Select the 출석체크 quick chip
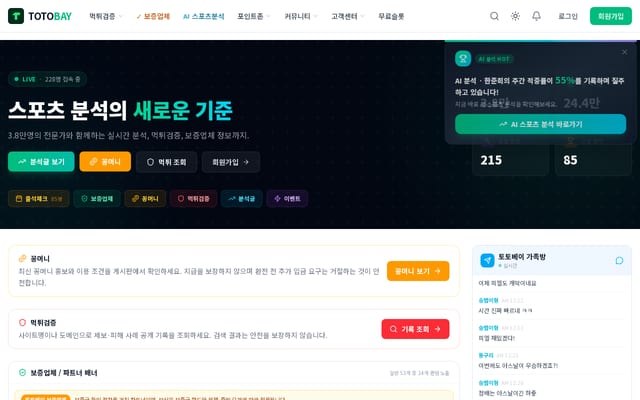Viewport: 640px width, 400px height. 39,199
